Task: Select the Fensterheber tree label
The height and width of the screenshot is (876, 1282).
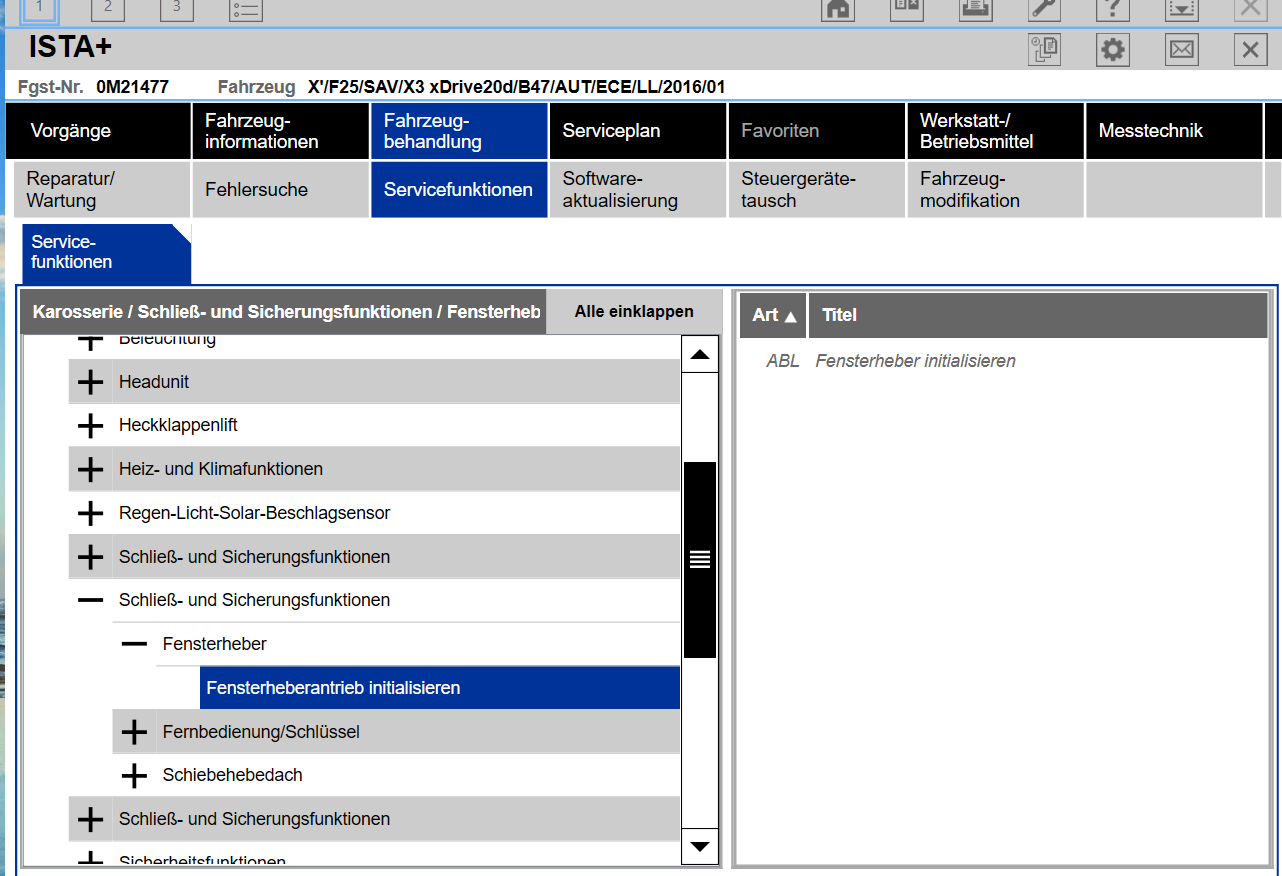Action: click(x=215, y=644)
